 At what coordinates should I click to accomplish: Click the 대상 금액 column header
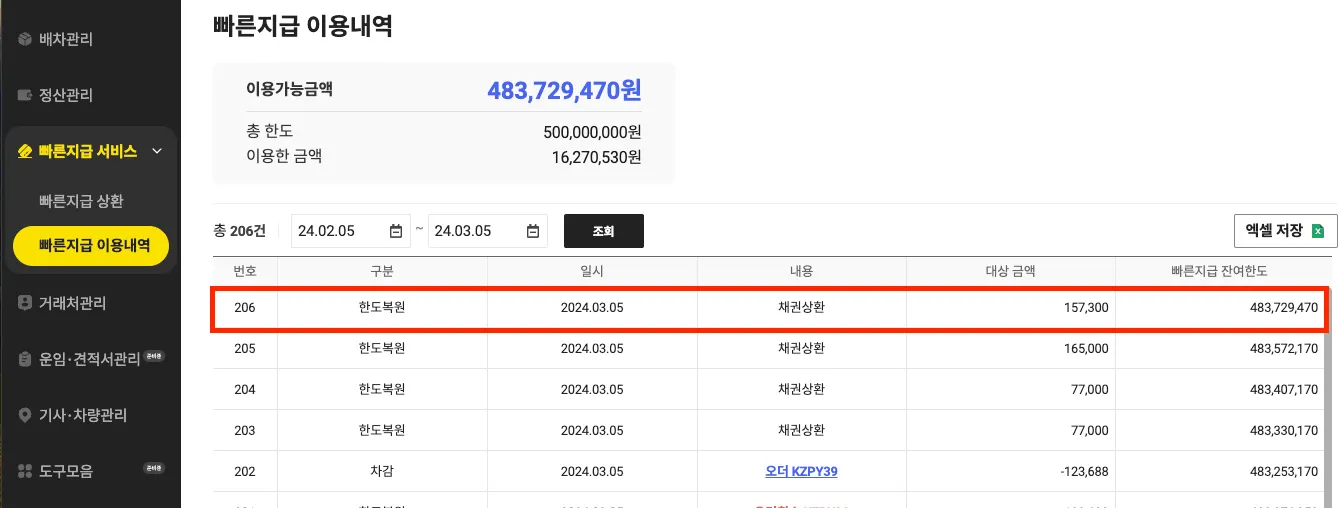1010,271
